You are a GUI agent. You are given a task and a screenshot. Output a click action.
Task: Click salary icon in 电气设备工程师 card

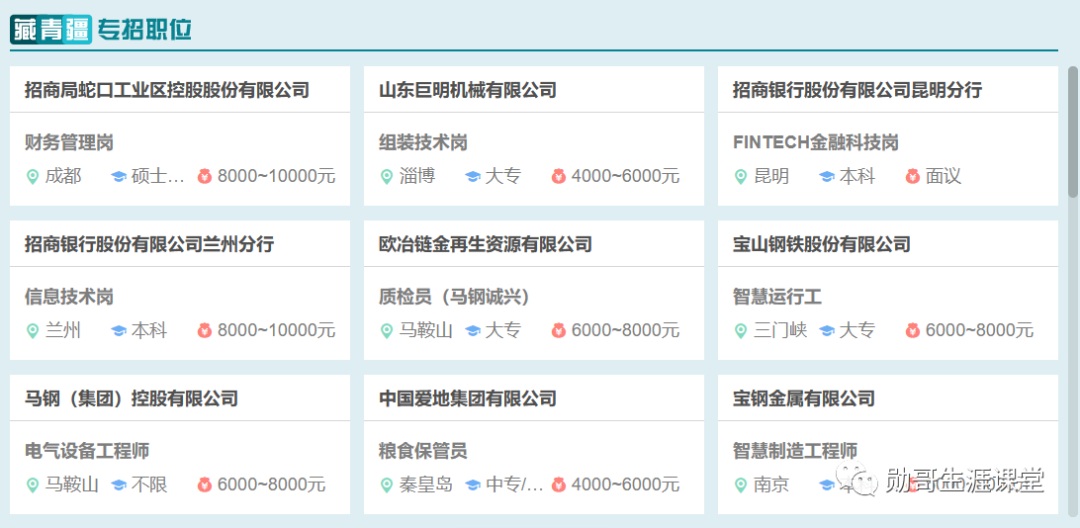(x=204, y=485)
